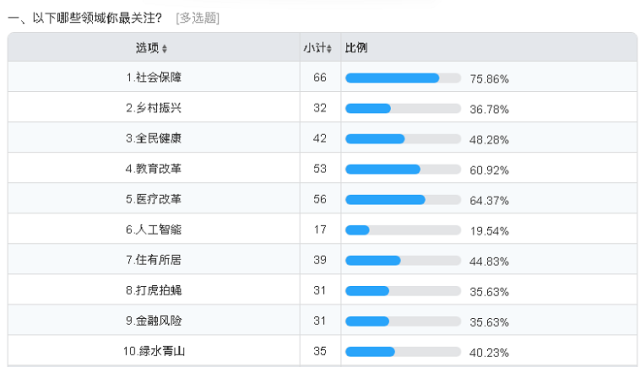Click the count 53 for 教育改革
This screenshot has width=640, height=367.
tap(320, 169)
